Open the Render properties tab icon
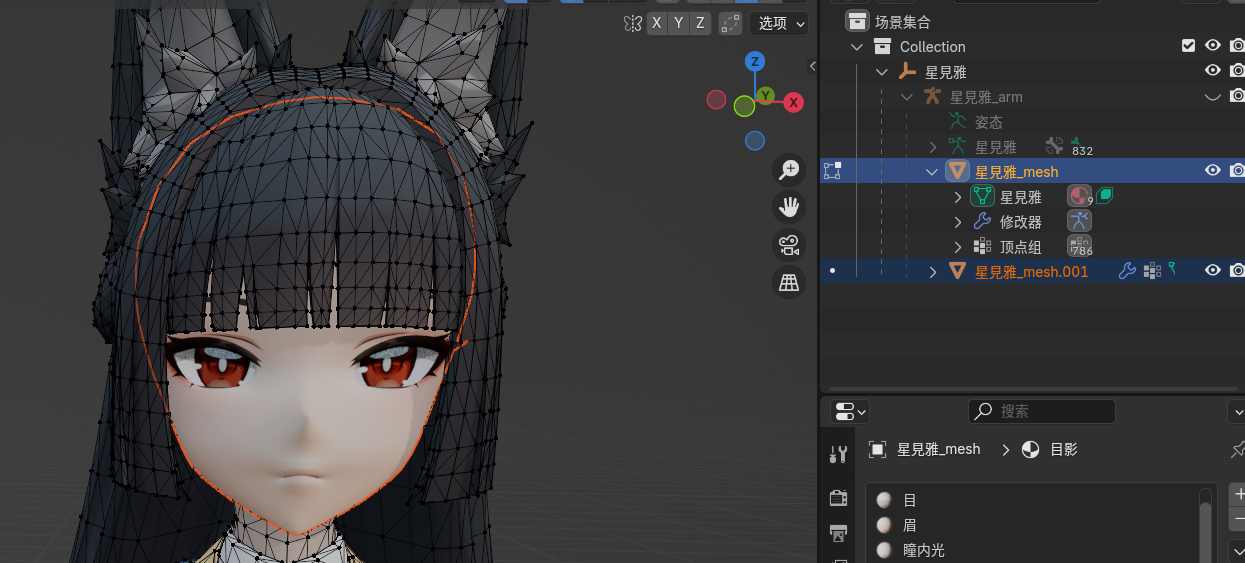Screen dimensions: 1245x563 click(838, 497)
